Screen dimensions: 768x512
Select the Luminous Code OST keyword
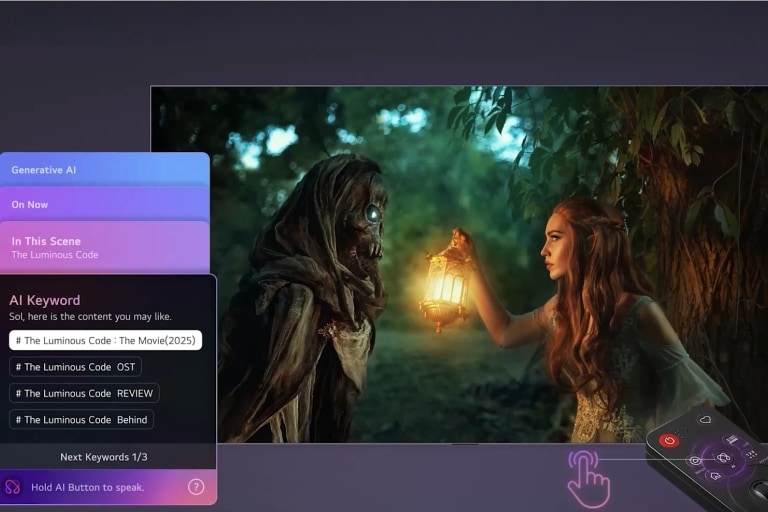click(75, 367)
